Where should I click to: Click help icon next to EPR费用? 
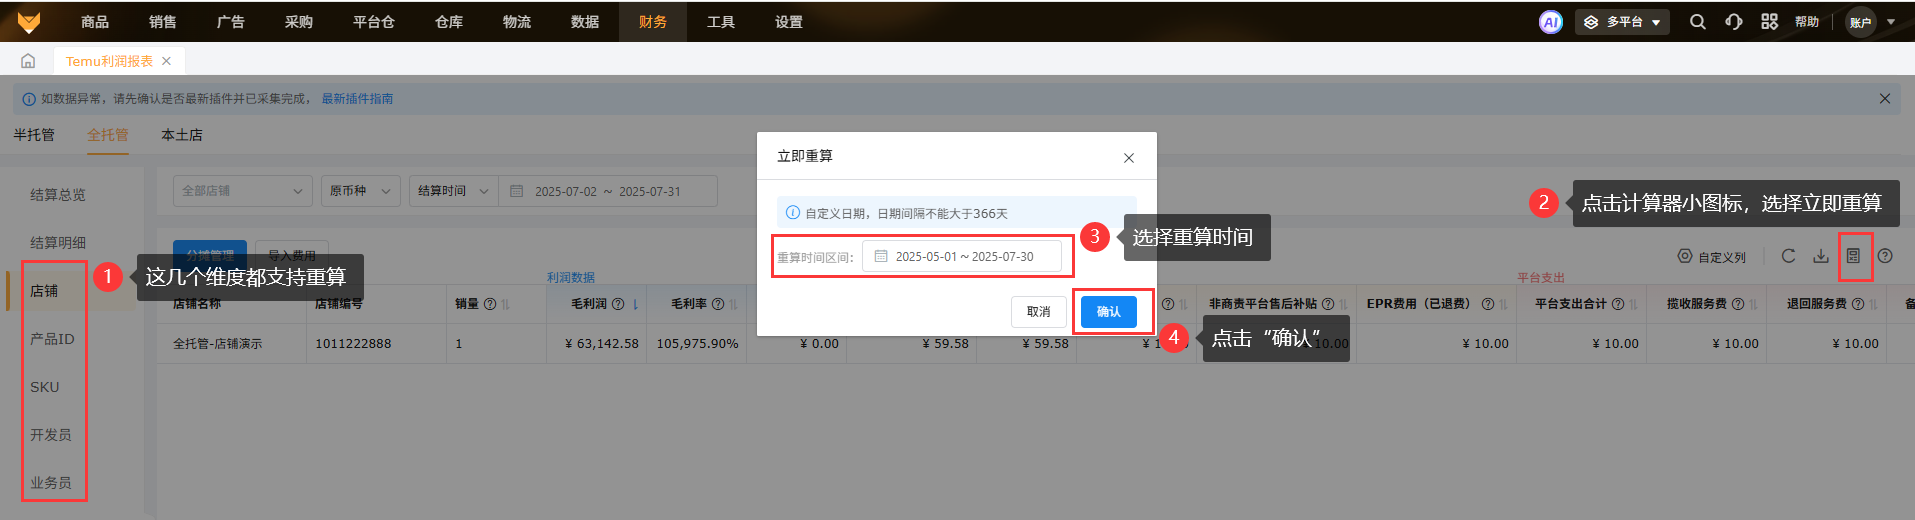click(x=1488, y=304)
